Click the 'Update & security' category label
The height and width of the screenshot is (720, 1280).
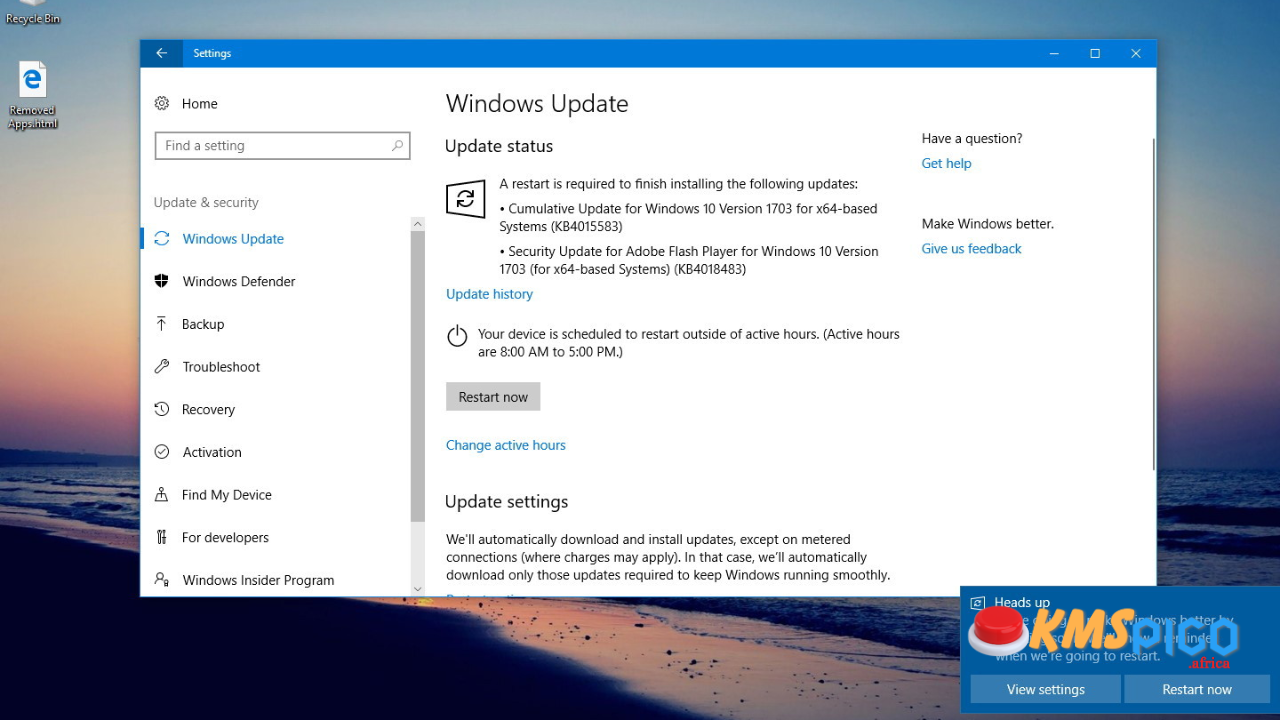pyautogui.click(x=206, y=202)
